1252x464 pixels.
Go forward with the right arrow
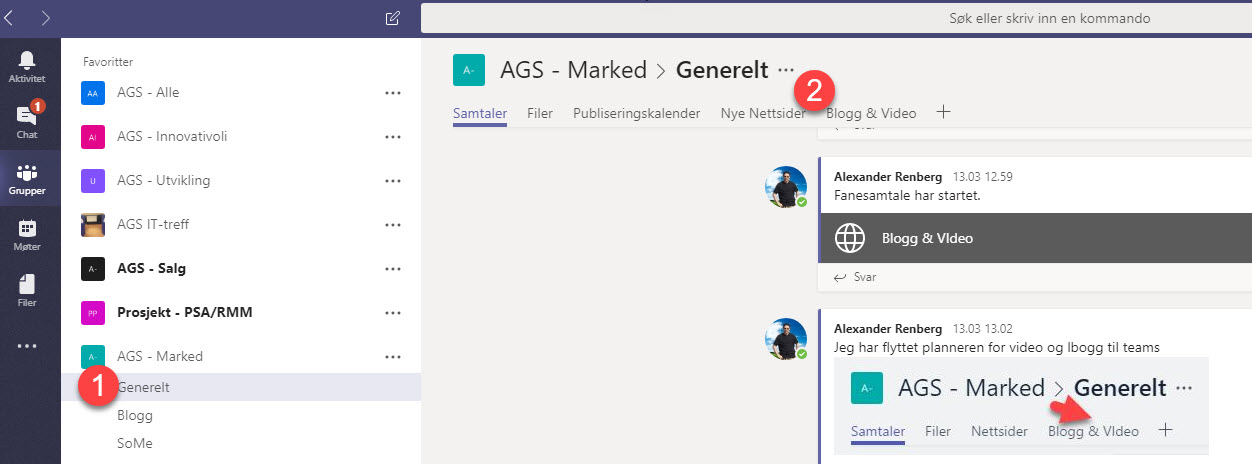click(x=45, y=17)
